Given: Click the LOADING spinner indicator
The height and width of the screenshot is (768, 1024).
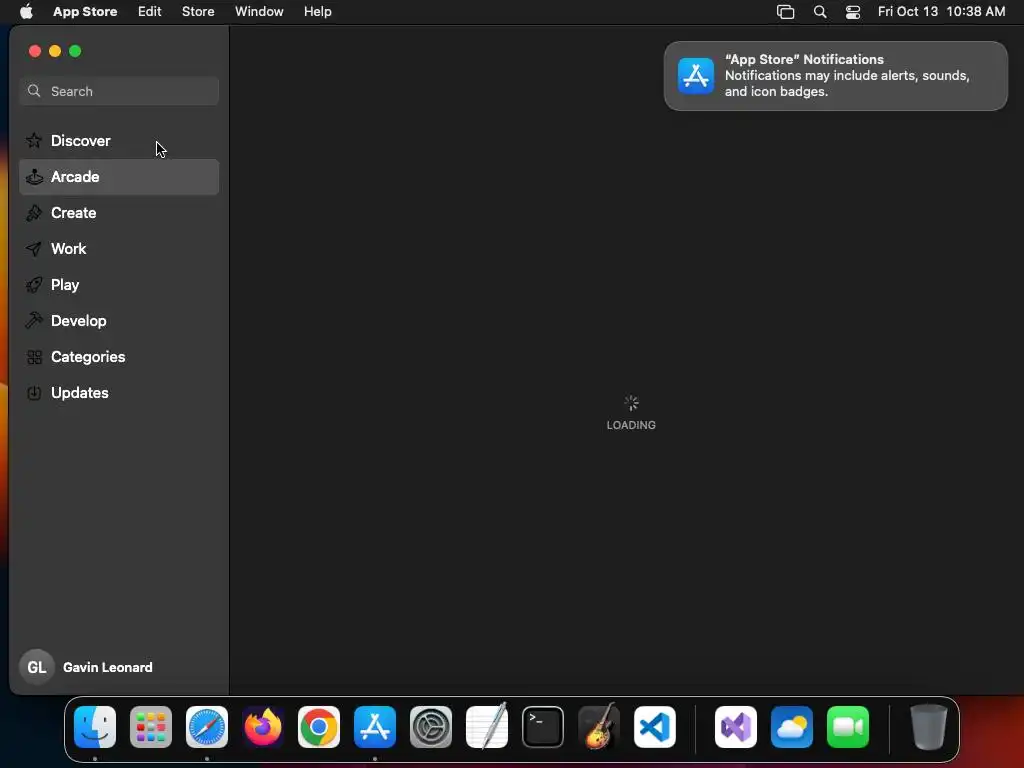Looking at the screenshot, I should coord(631,403).
